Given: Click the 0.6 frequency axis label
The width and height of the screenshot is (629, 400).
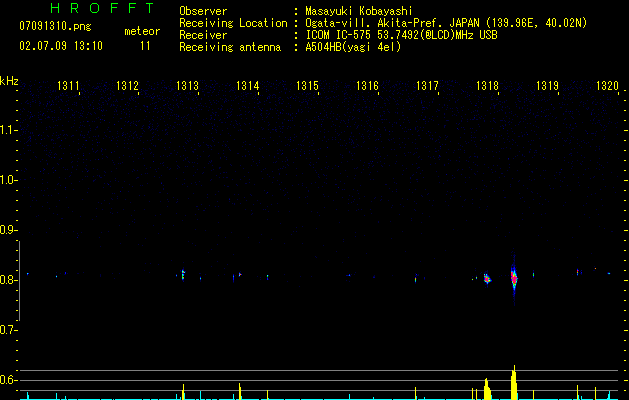Looking at the screenshot, I should point(8,380).
